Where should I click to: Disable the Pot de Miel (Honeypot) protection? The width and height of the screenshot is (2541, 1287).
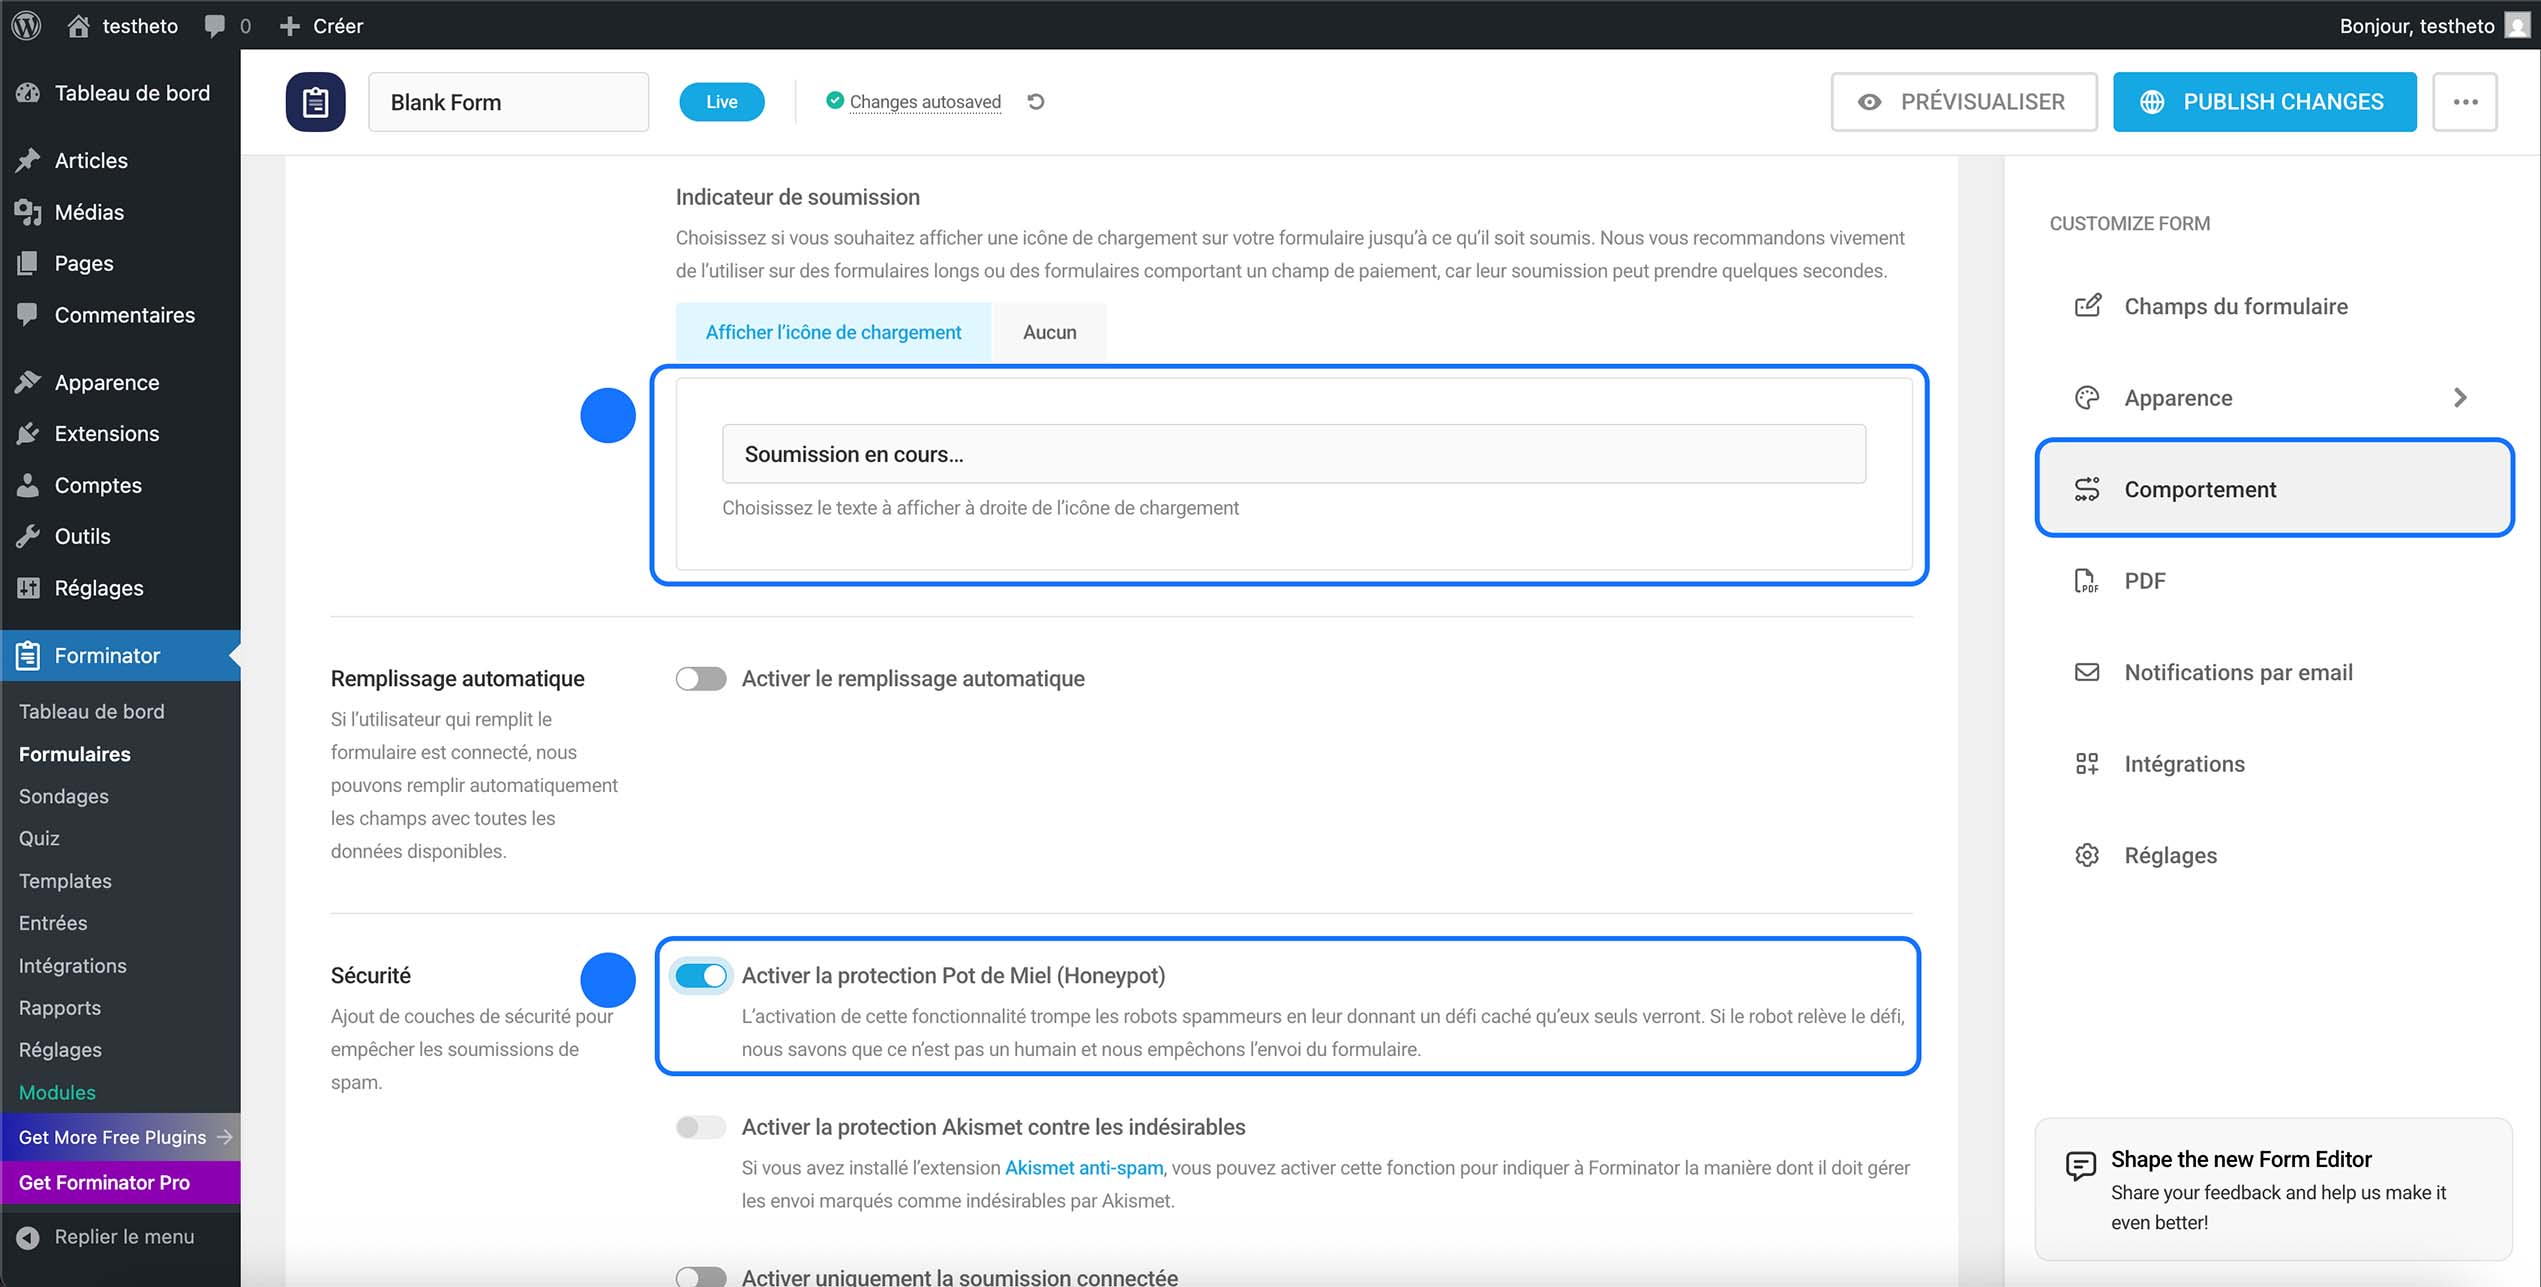tap(701, 975)
